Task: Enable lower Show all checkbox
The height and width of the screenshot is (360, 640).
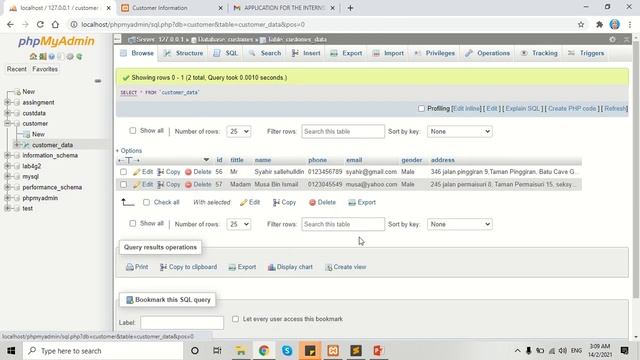Action: pos(133,223)
